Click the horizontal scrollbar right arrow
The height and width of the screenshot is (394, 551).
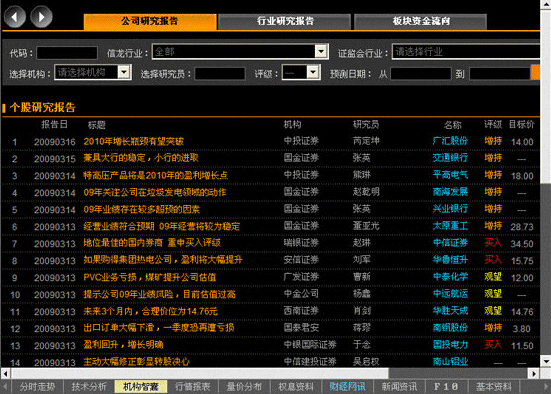coord(534,373)
